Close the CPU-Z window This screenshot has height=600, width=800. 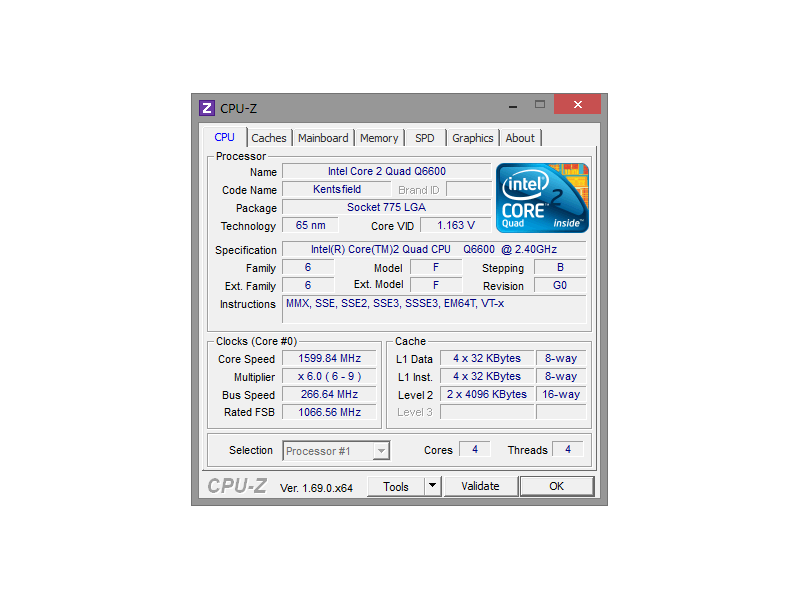(577, 104)
